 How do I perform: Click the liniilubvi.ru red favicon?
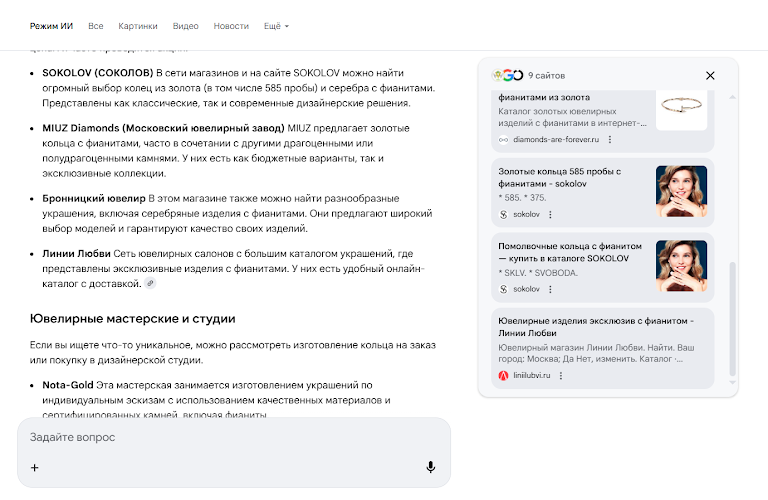pyautogui.click(x=503, y=375)
